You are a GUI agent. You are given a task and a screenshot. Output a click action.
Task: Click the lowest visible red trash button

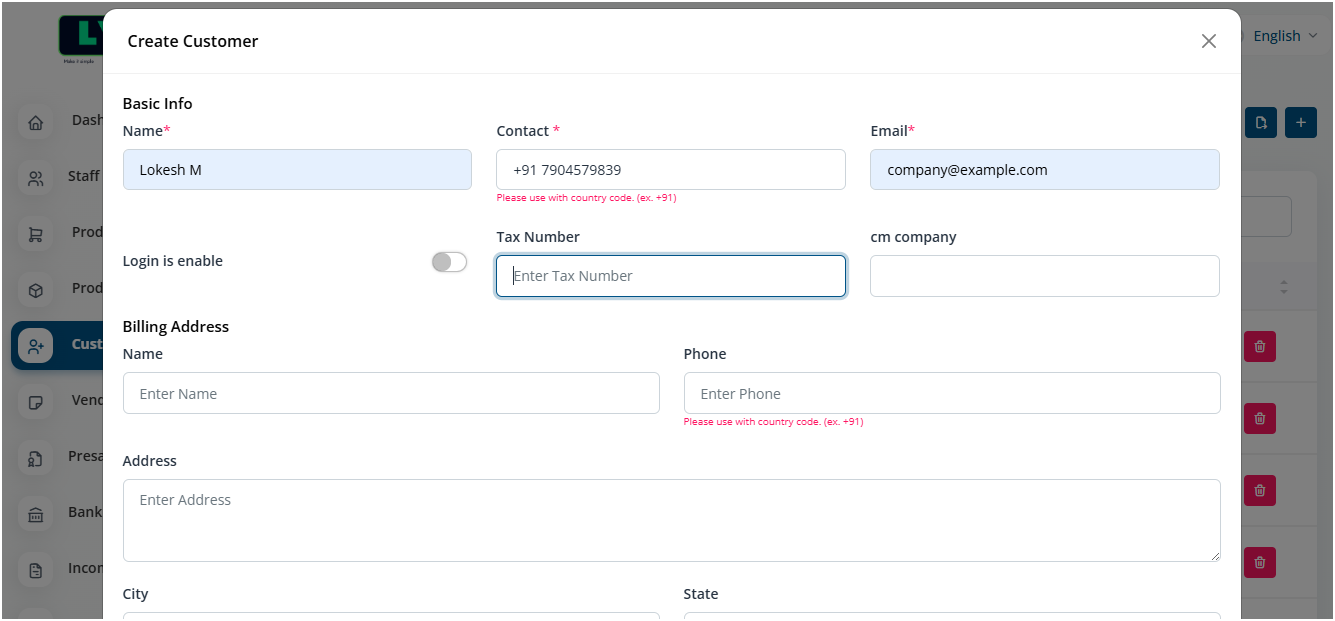click(x=1259, y=562)
